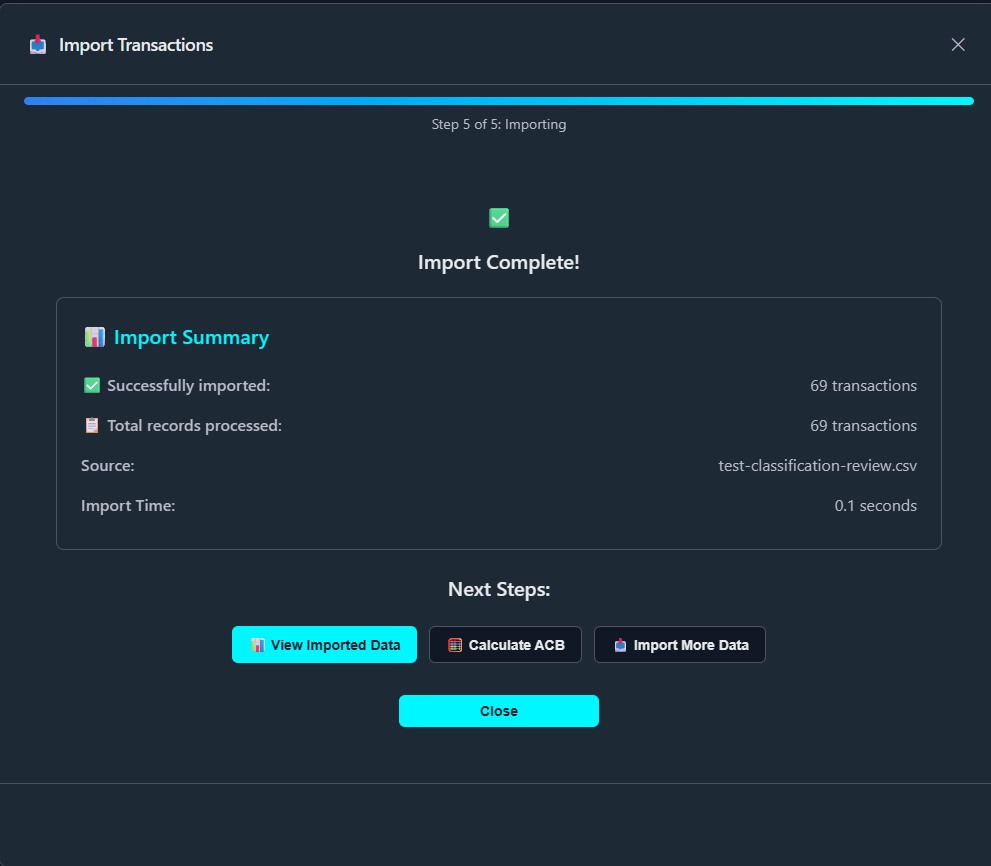Click the Next Steps: heading
Image resolution: width=991 pixels, height=866 pixels.
(499, 590)
